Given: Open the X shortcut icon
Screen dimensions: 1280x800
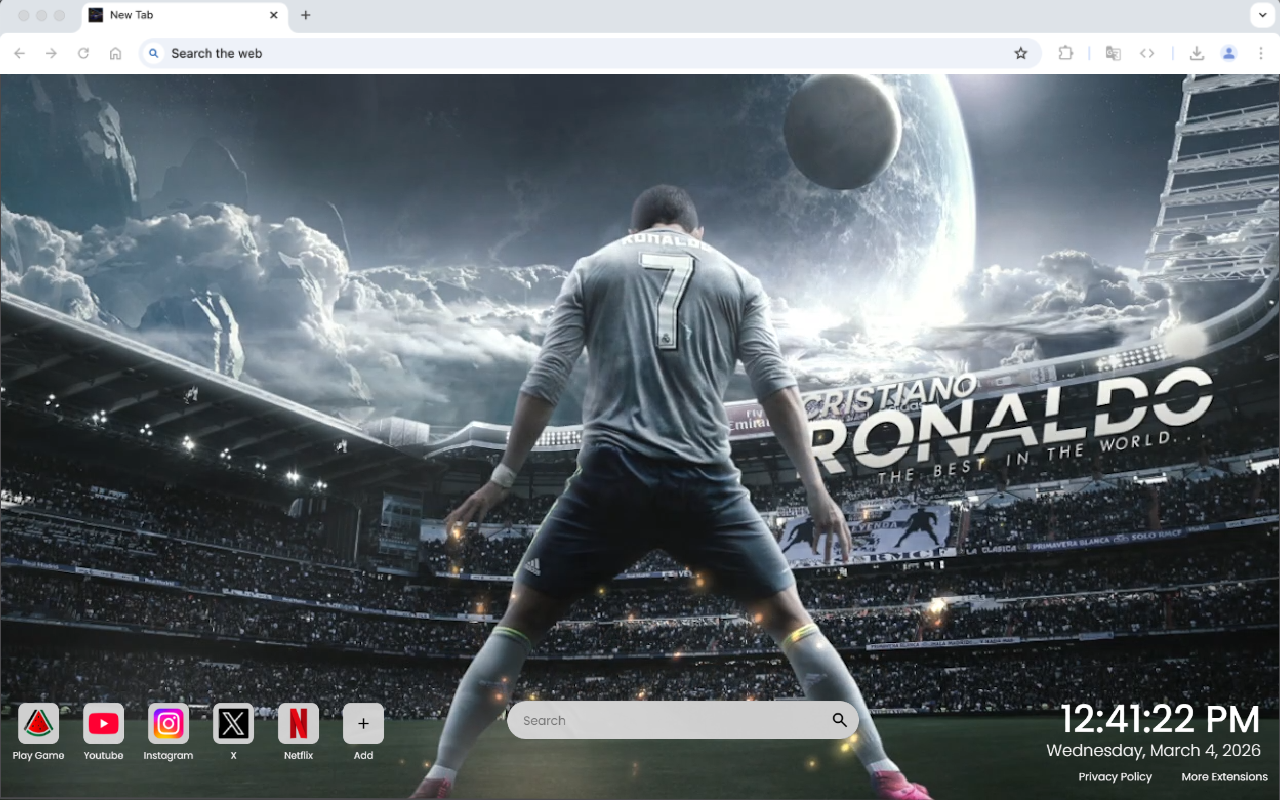Looking at the screenshot, I should tap(233, 723).
